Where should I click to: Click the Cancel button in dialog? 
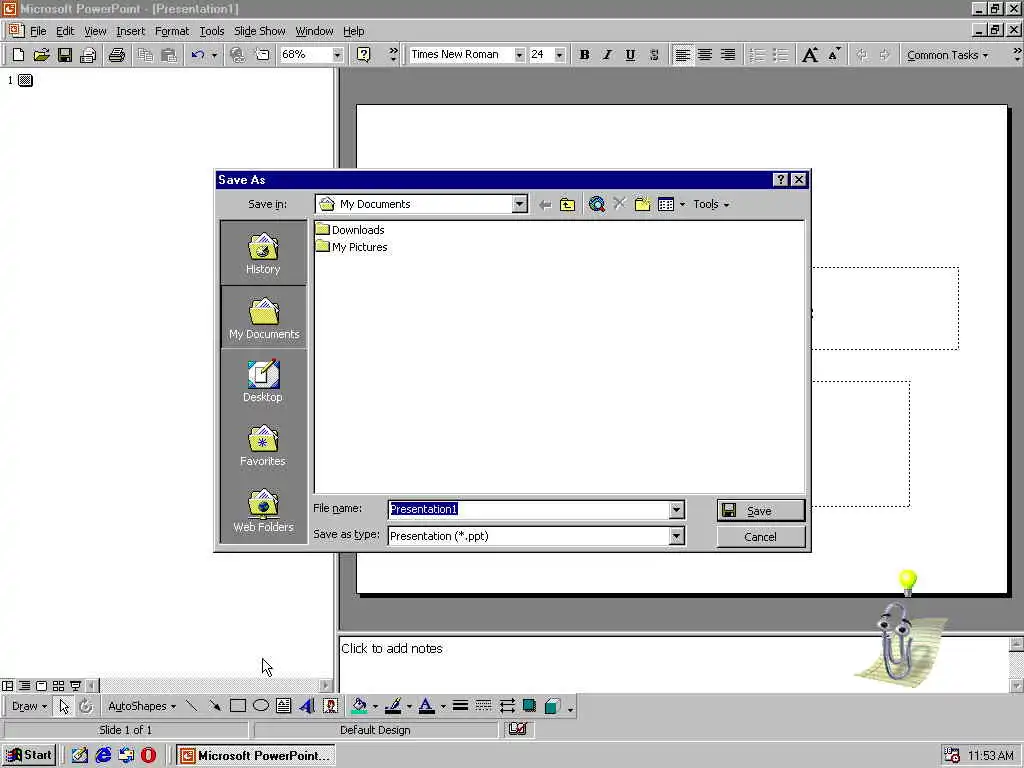point(761,537)
